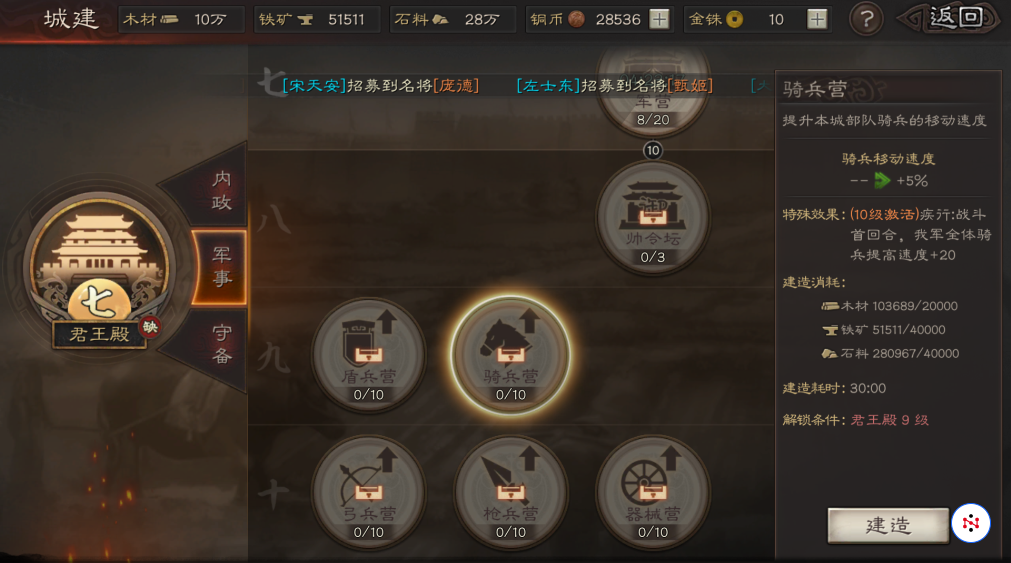Switch to the 守备 tab
This screenshot has height=563, width=1011.
[x=221, y=344]
